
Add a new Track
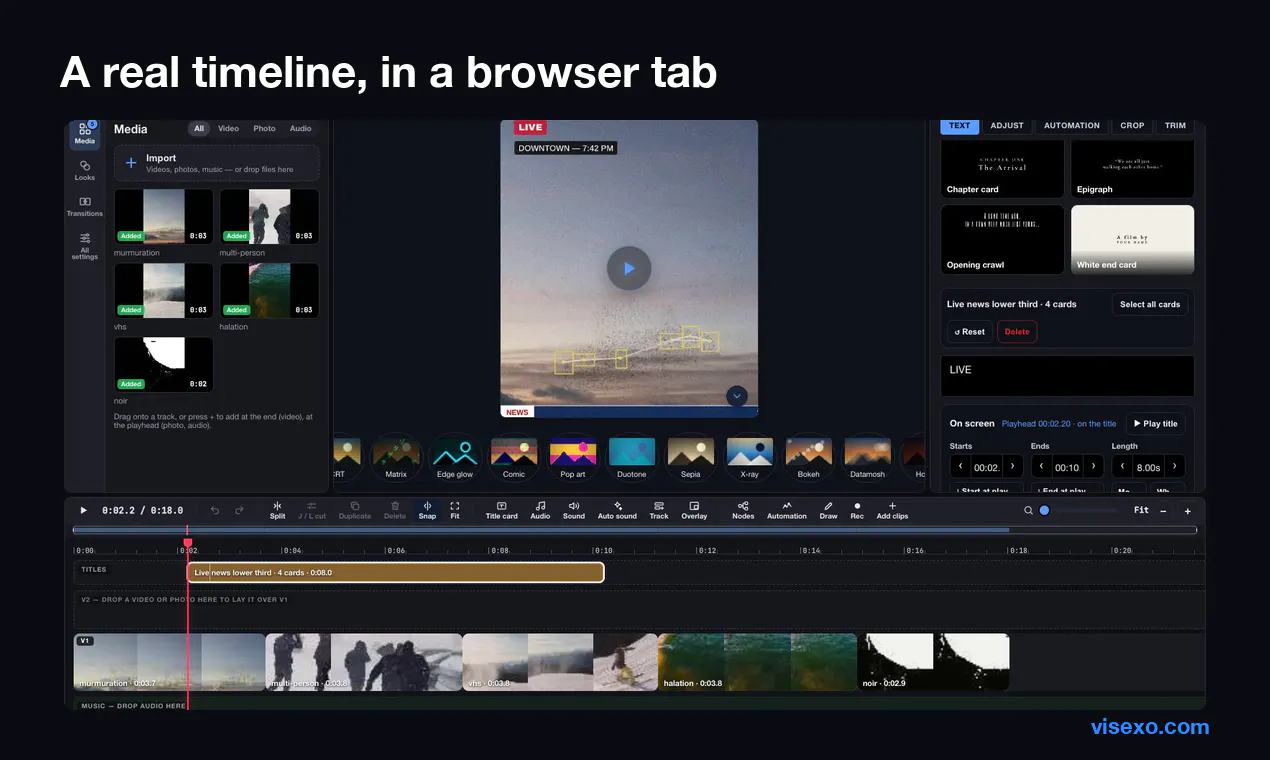659,510
